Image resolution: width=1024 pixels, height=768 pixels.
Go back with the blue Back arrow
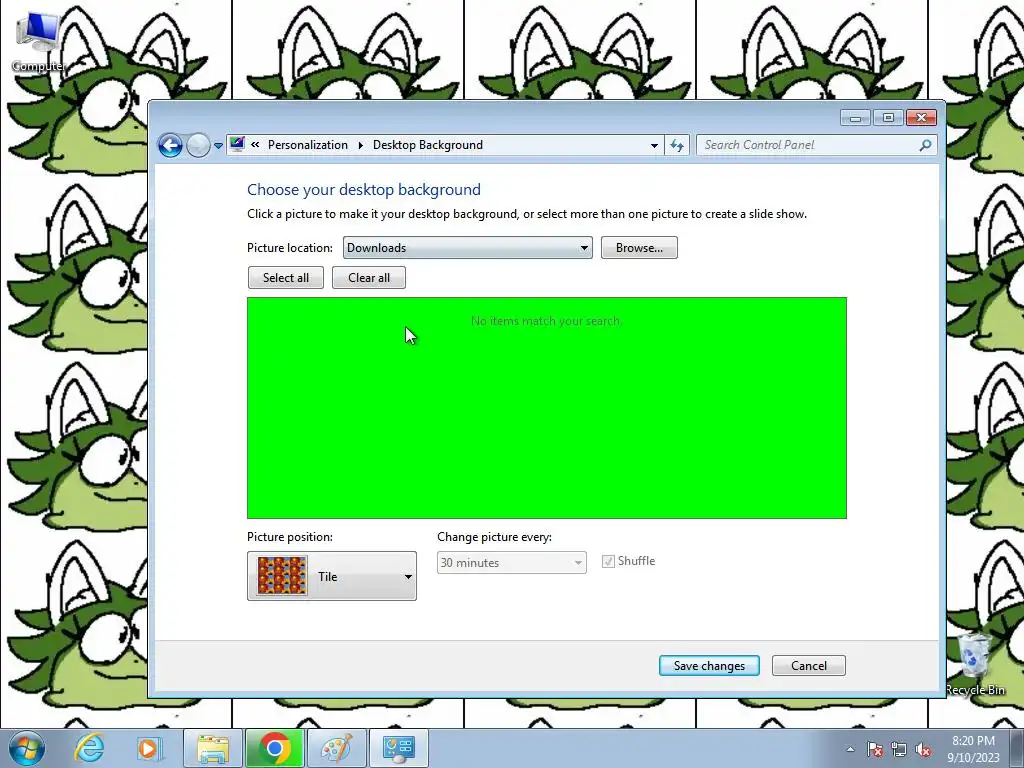170,145
